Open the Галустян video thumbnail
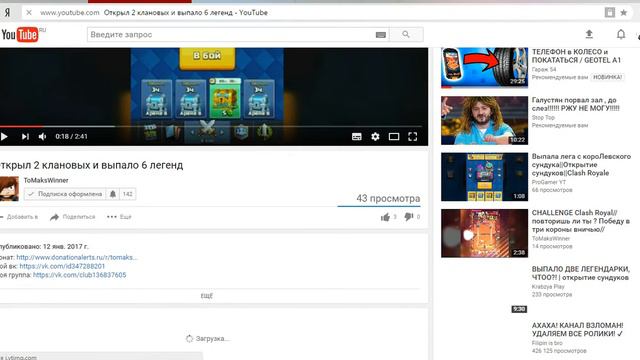Screen dimensions: 640x360 [484, 120]
